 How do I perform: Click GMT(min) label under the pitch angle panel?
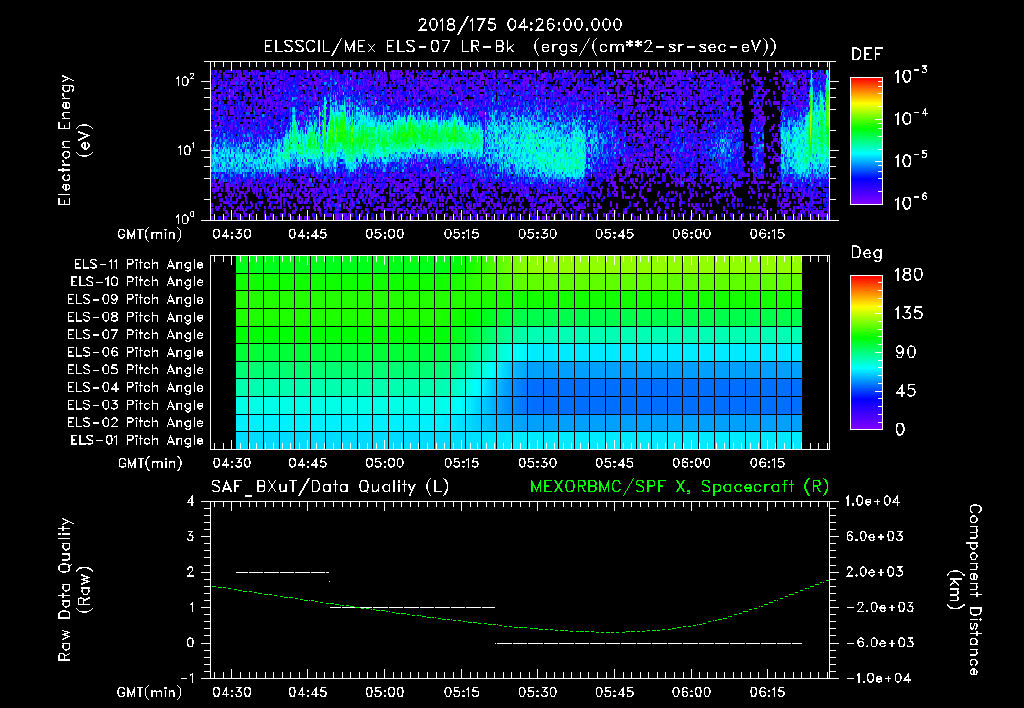click(x=150, y=463)
